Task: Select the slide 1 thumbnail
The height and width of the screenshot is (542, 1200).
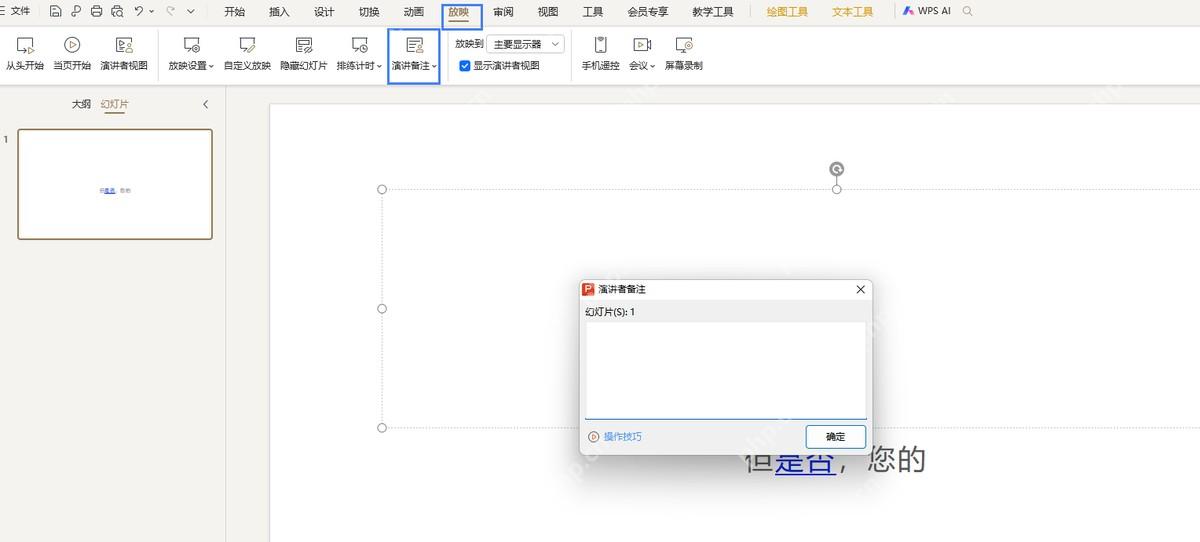Action: click(x=115, y=184)
